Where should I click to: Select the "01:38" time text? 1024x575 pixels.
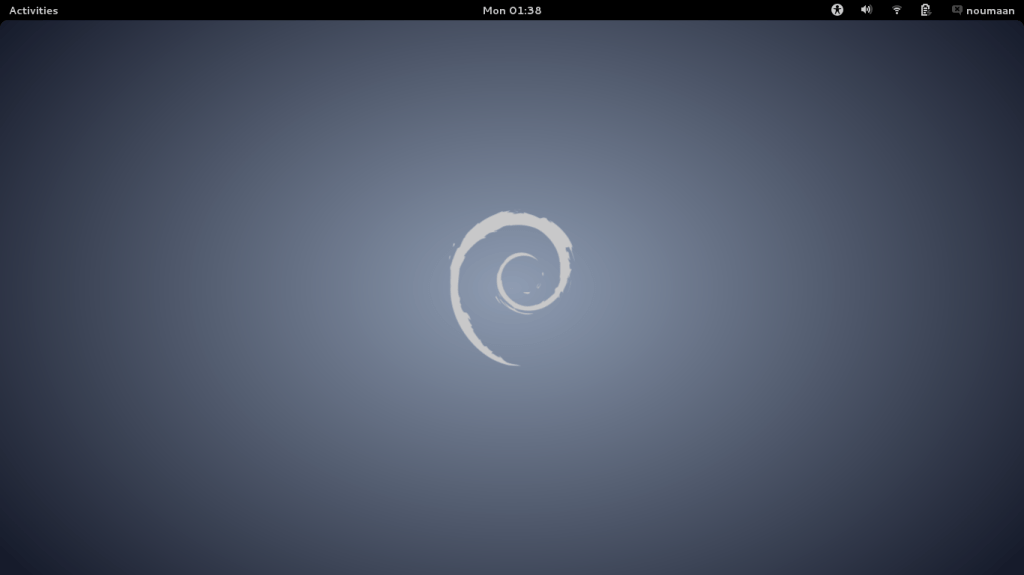click(525, 10)
